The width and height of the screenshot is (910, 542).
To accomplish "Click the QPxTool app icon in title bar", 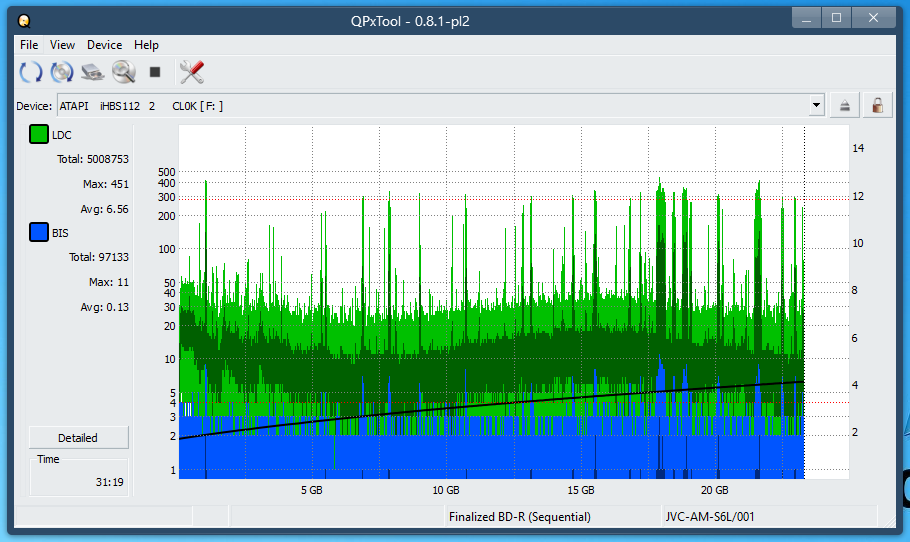I will click(24, 20).
